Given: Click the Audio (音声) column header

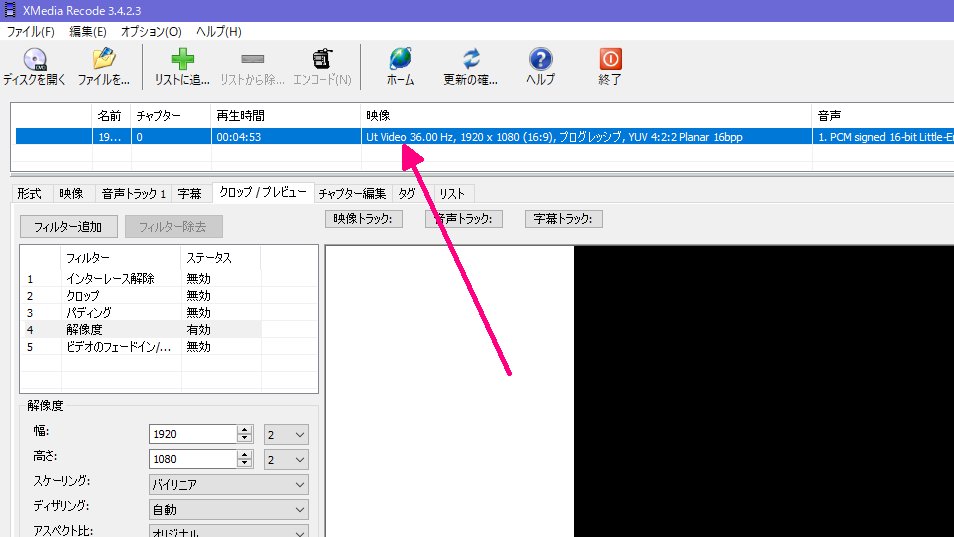Looking at the screenshot, I should (x=883, y=116).
